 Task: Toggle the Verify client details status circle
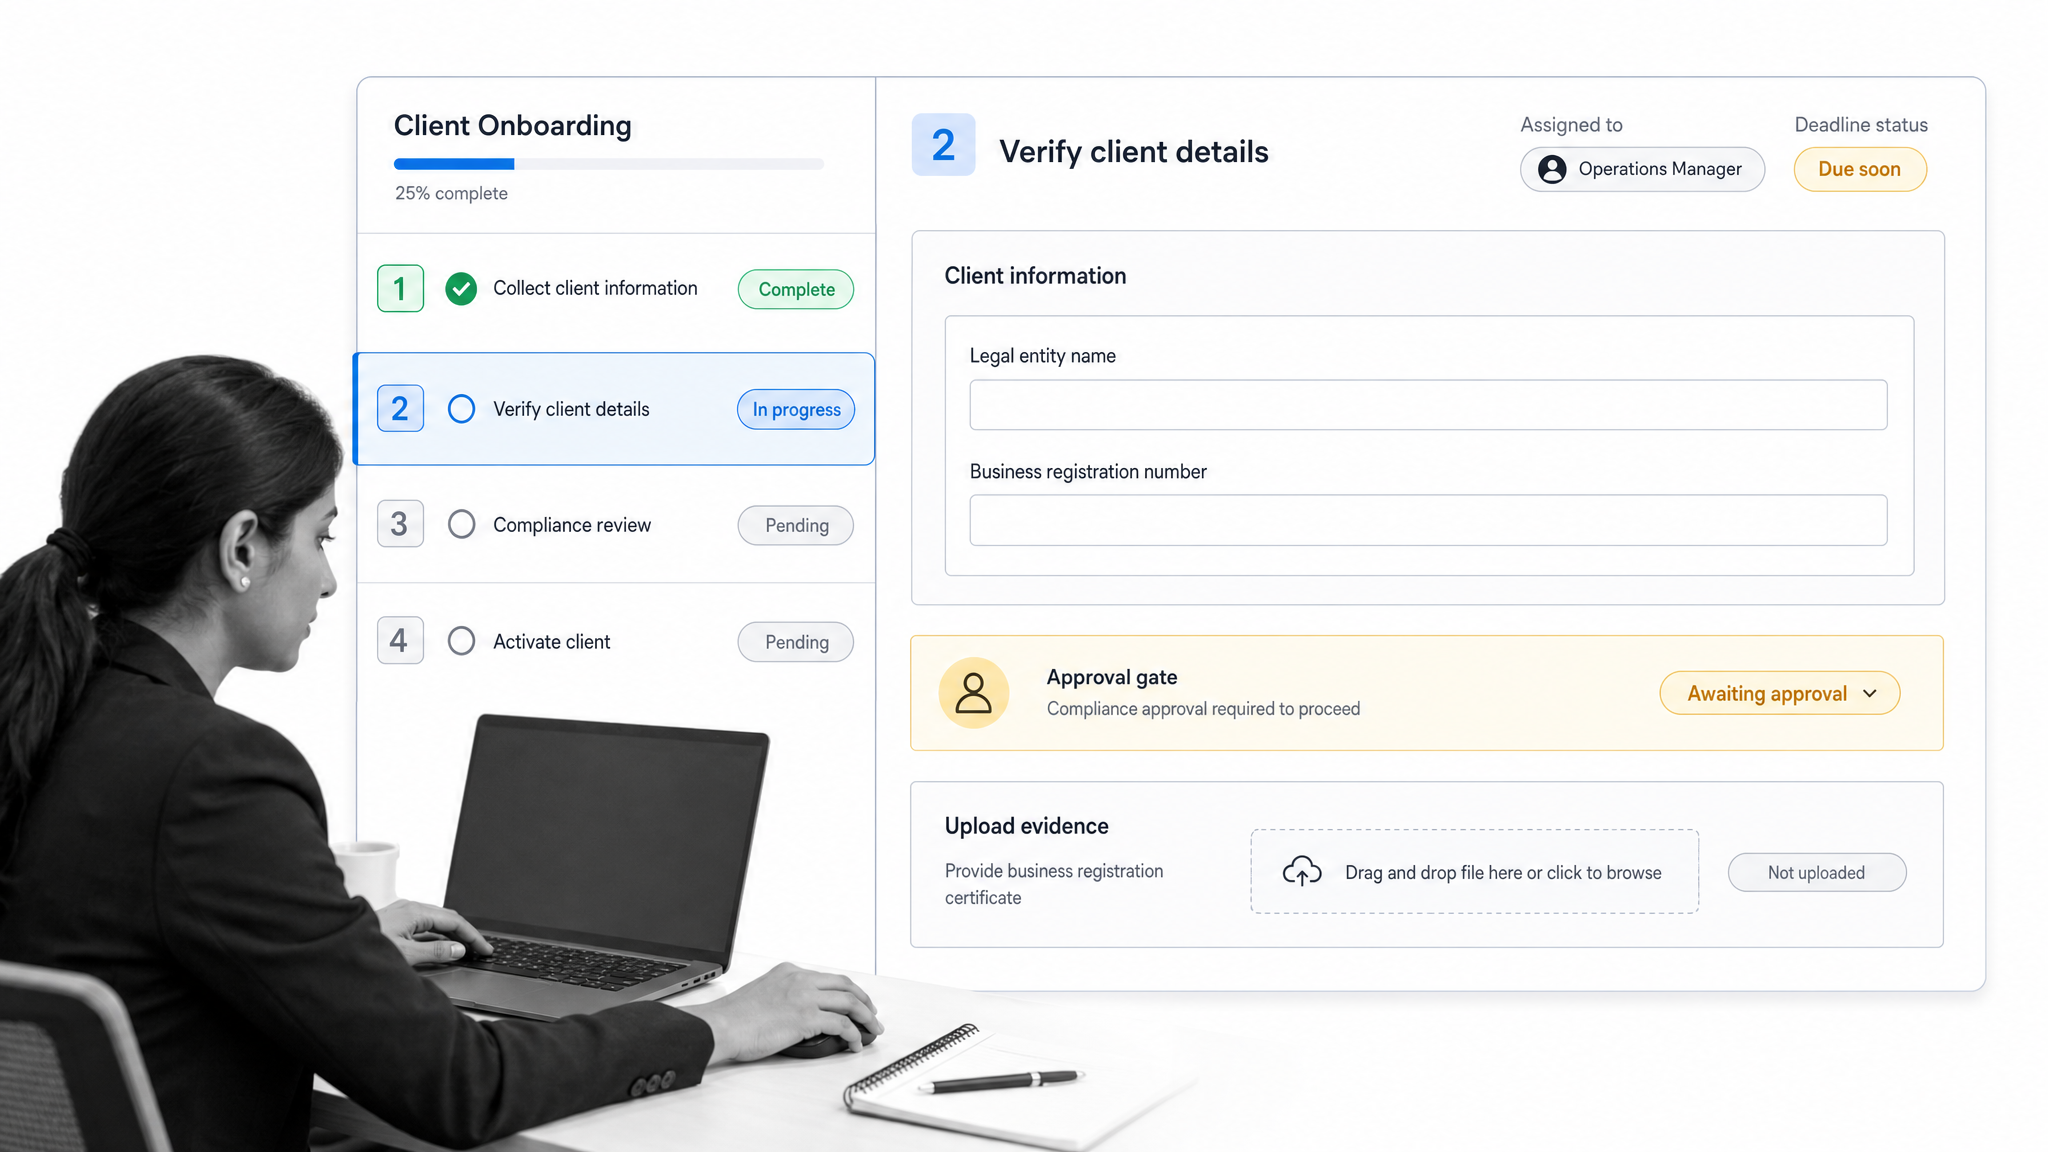pyautogui.click(x=461, y=409)
